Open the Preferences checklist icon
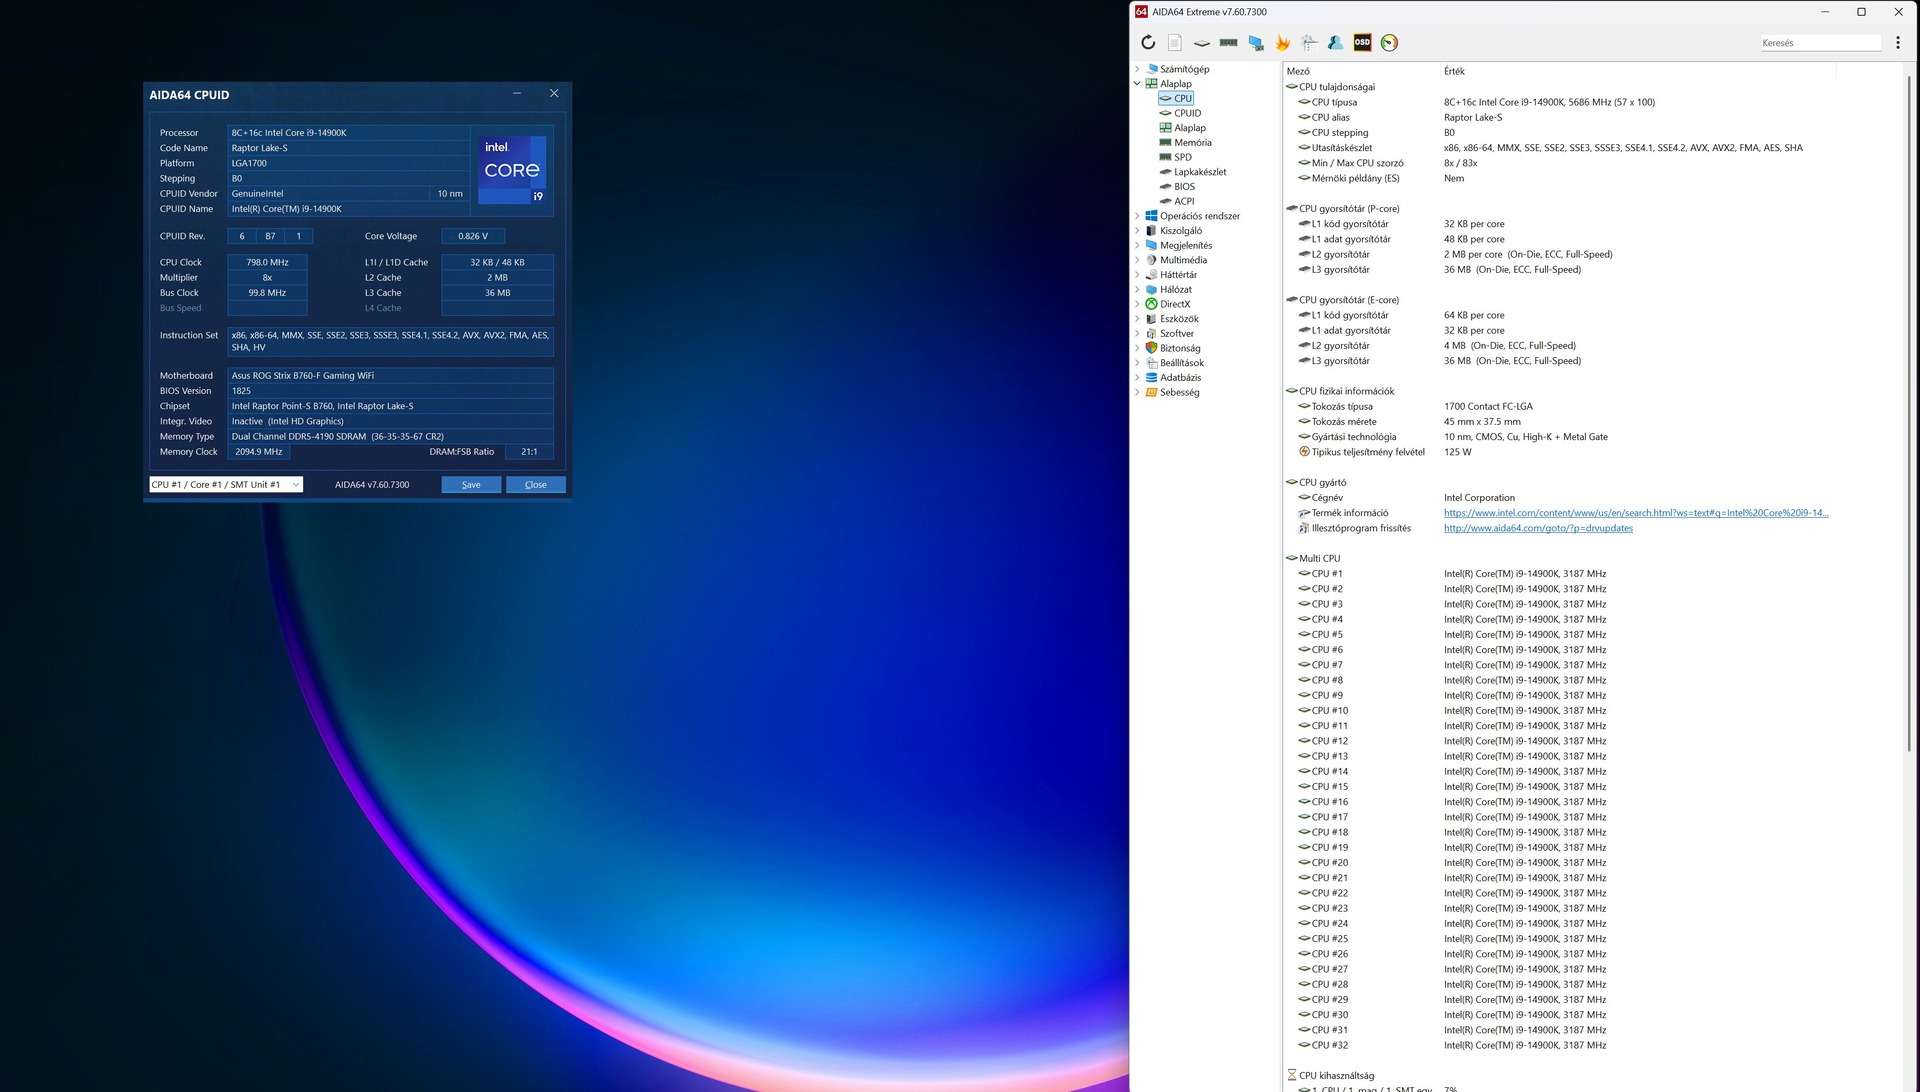 click(1309, 43)
